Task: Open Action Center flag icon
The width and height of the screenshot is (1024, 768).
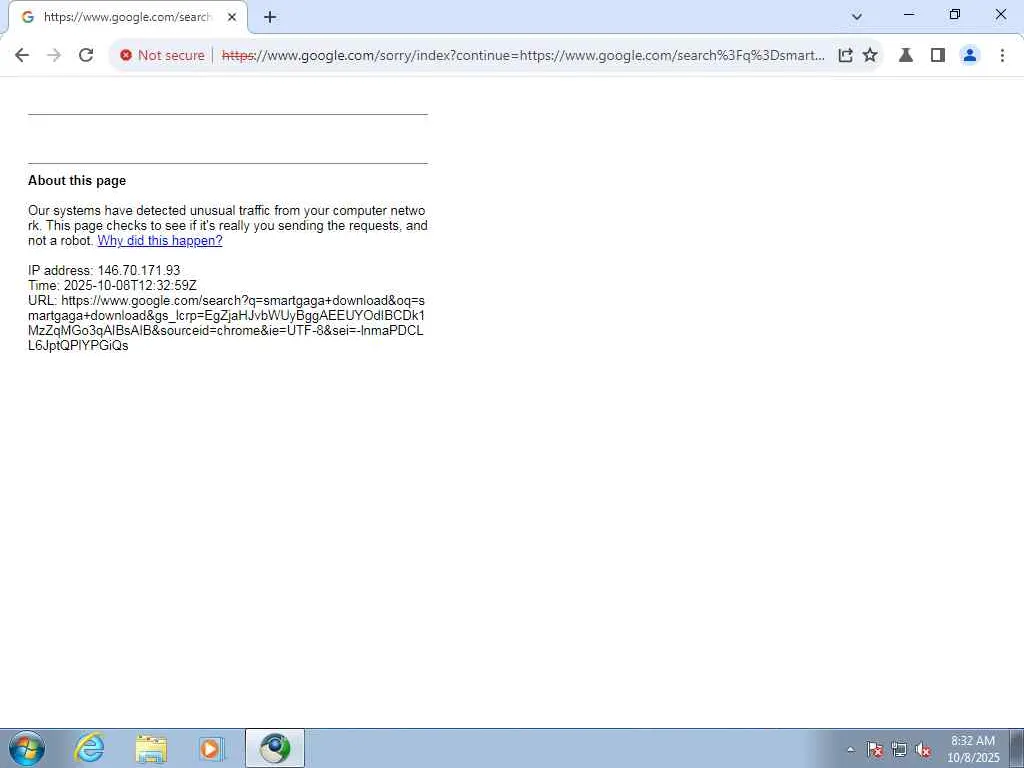Action: click(874, 749)
